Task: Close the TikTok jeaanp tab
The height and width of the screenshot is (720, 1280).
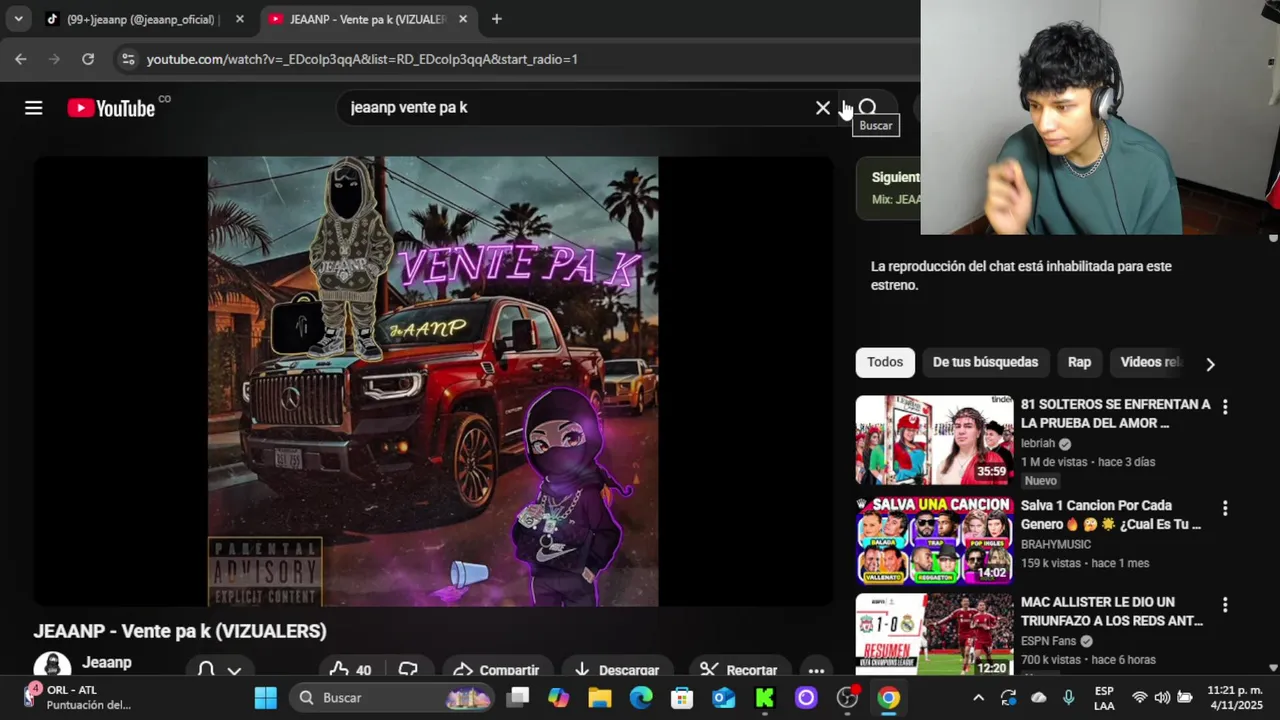Action: point(239,19)
